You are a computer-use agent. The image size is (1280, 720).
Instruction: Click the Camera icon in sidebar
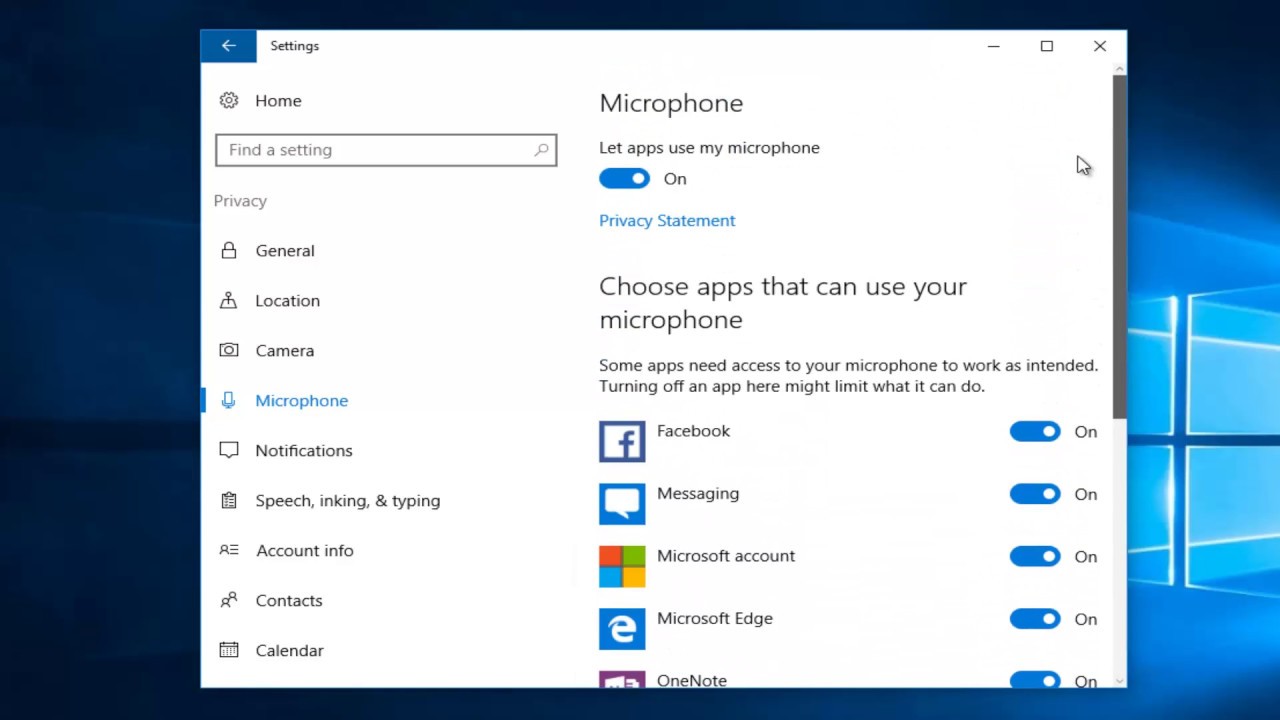229,350
